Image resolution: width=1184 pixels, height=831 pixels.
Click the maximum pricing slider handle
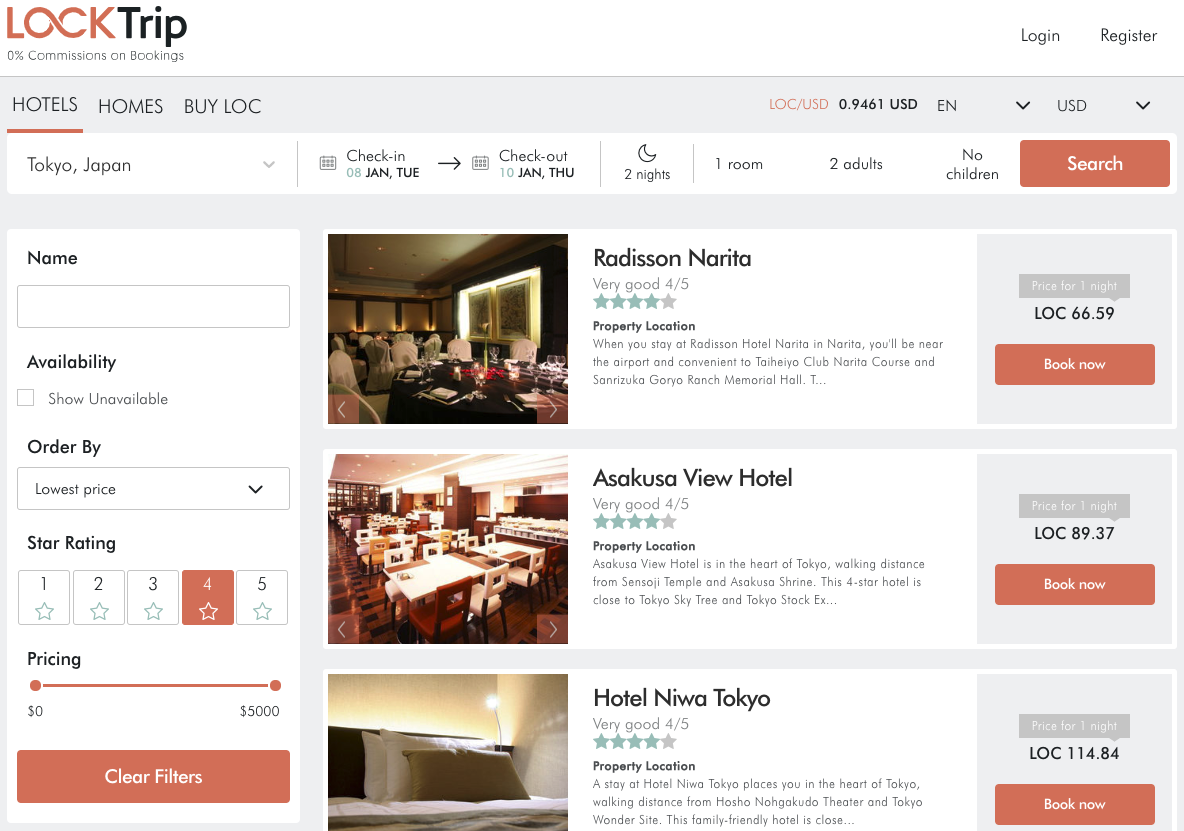(276, 685)
